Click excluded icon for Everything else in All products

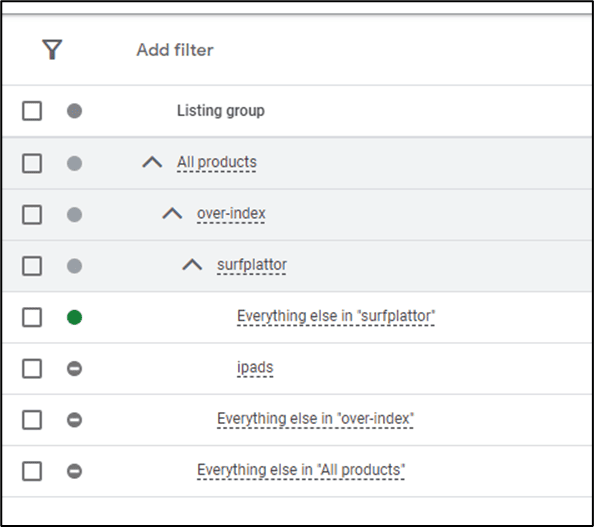[74, 471]
